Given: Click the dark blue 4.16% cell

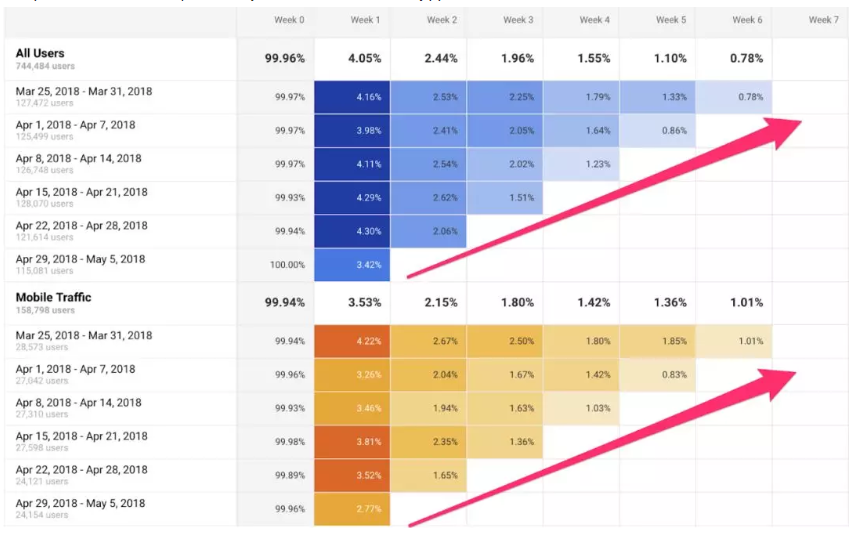Looking at the screenshot, I should point(352,97).
